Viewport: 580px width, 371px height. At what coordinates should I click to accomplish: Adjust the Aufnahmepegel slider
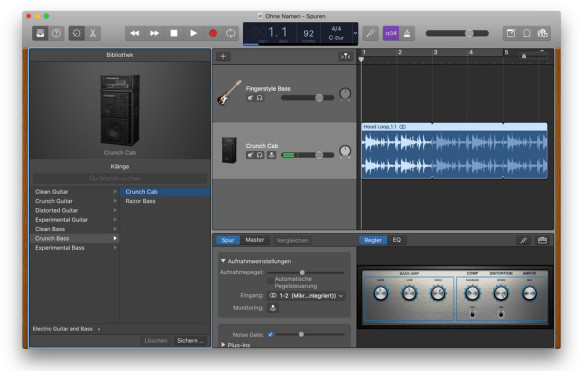coord(306,272)
